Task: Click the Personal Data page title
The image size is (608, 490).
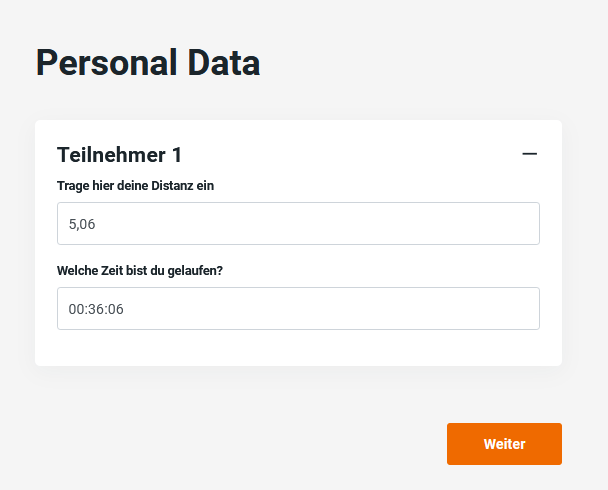Action: (148, 62)
